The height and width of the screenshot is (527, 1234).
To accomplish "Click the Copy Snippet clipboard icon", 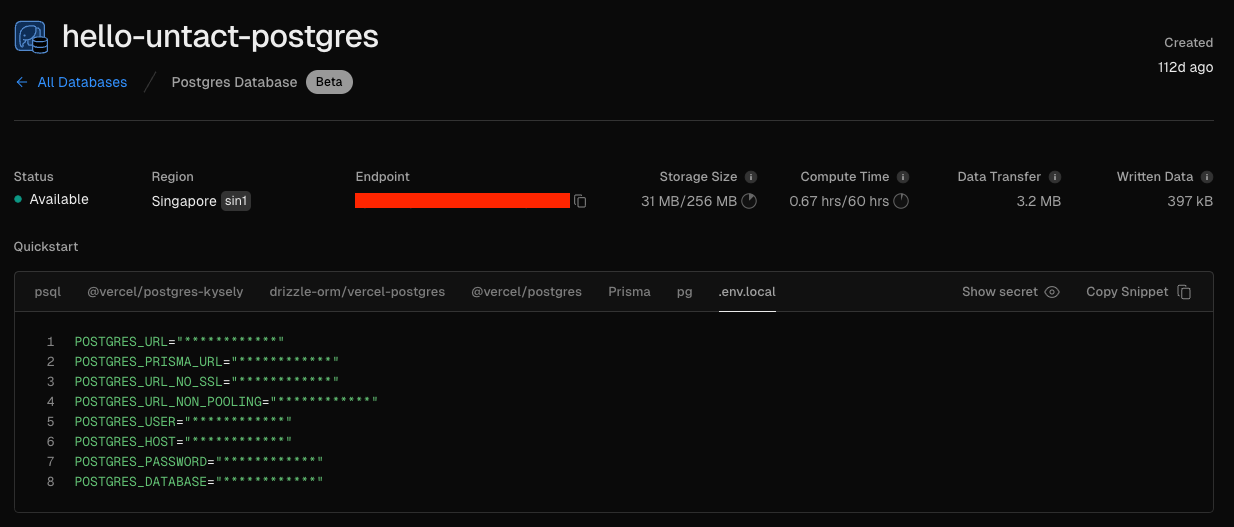I will 1184,292.
